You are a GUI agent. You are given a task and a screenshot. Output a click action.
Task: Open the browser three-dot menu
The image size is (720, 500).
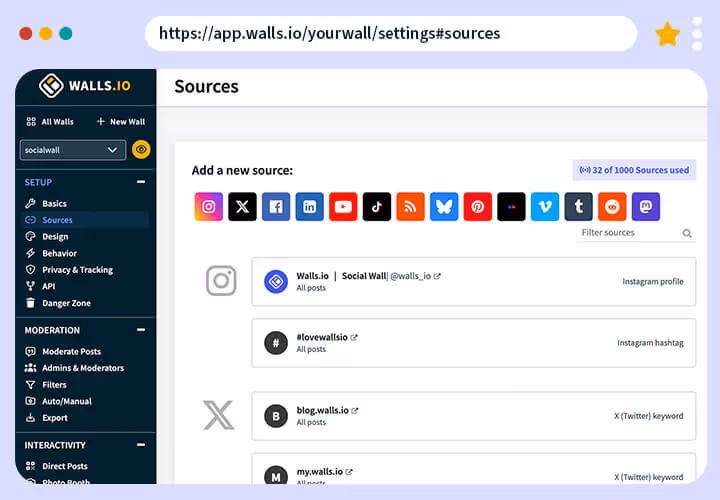tap(697, 34)
